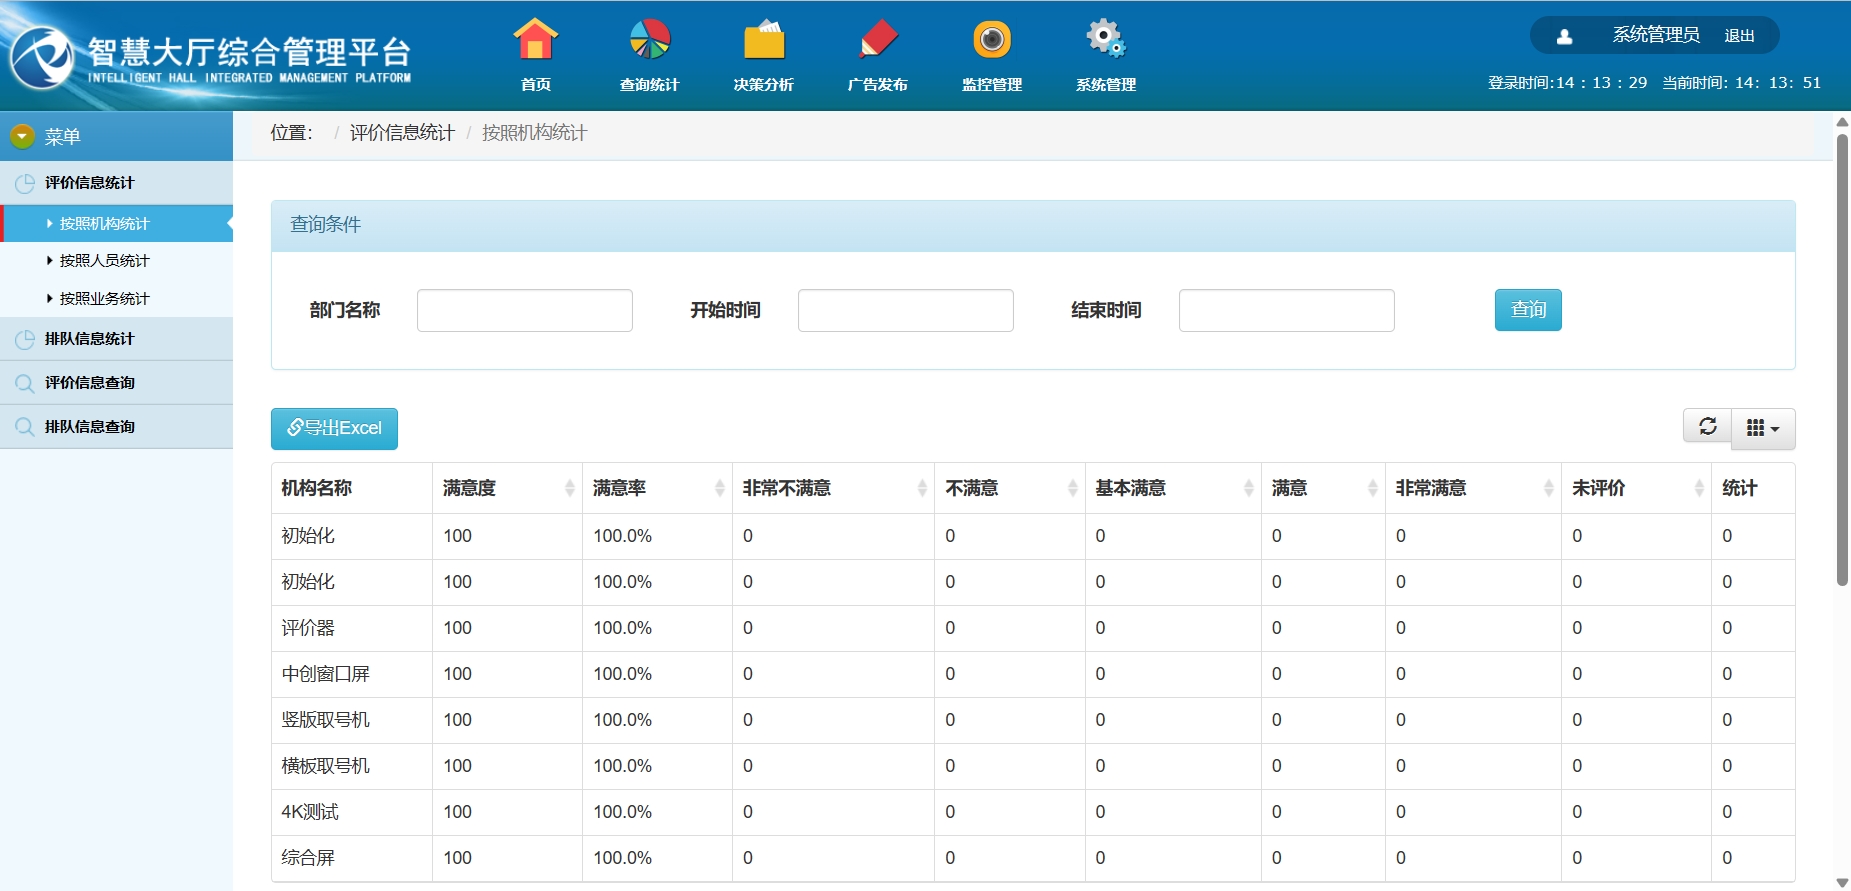Focus the 结束时间 input field
The image size is (1851, 891).
[1287, 310]
